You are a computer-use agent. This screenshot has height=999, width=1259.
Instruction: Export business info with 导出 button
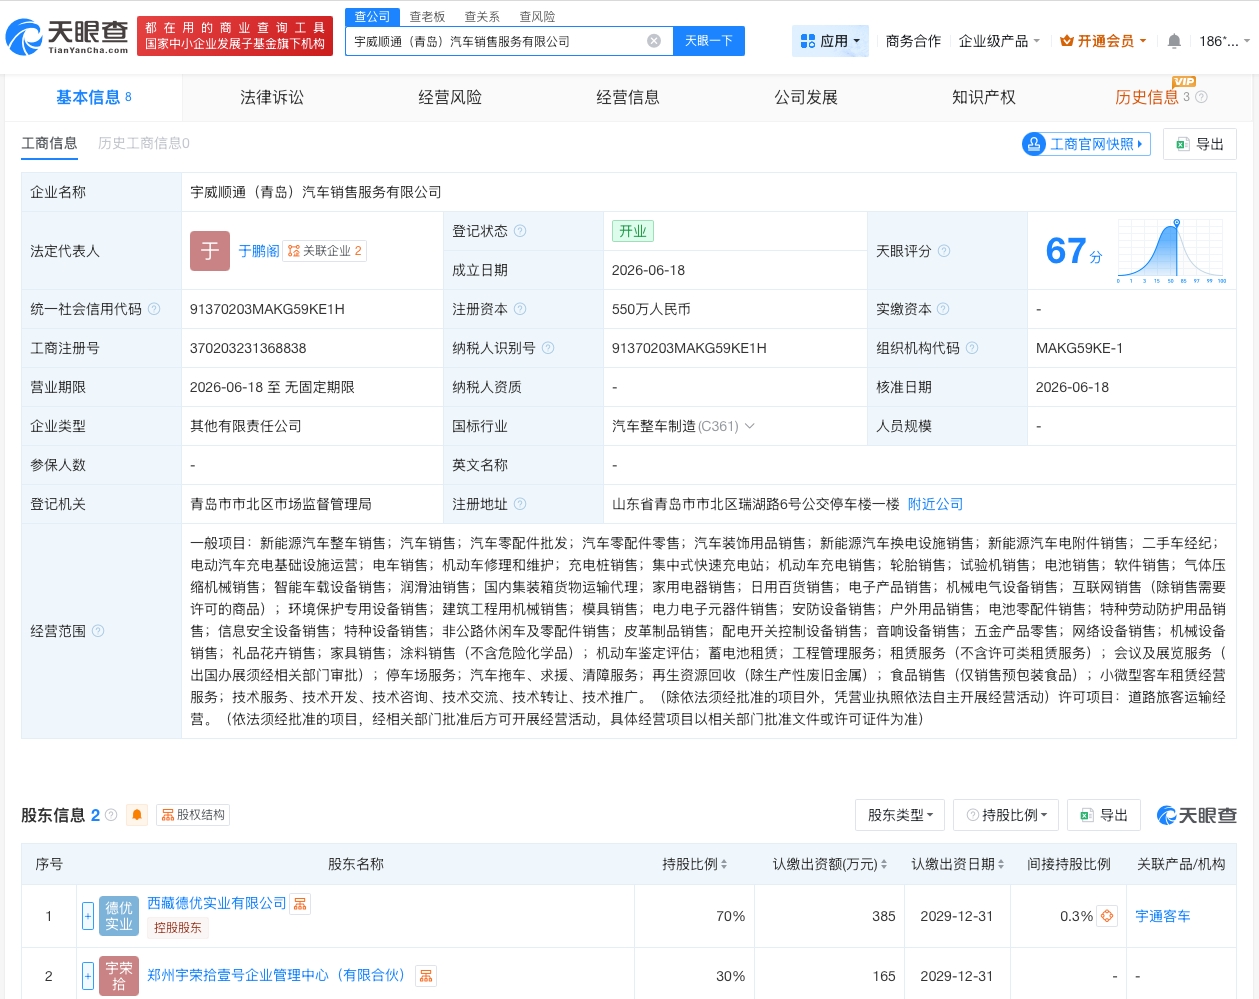tap(1199, 144)
